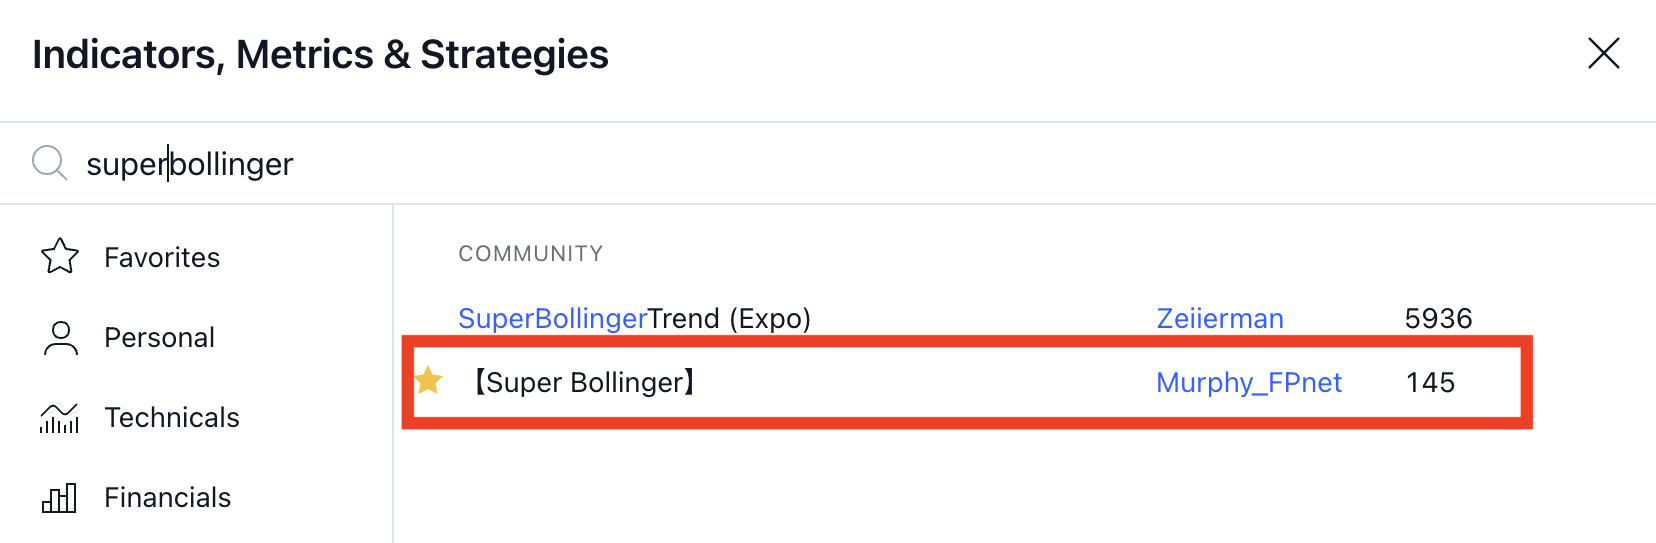Switch to the Personal category label
The image size is (1656, 543).
(159, 338)
